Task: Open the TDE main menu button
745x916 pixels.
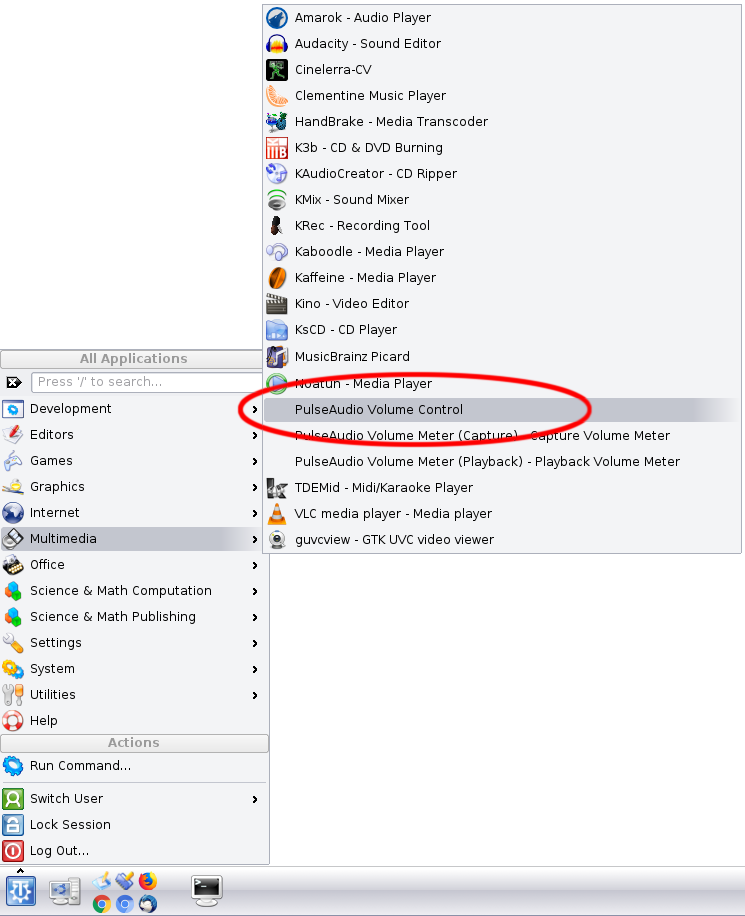Action: 21,892
